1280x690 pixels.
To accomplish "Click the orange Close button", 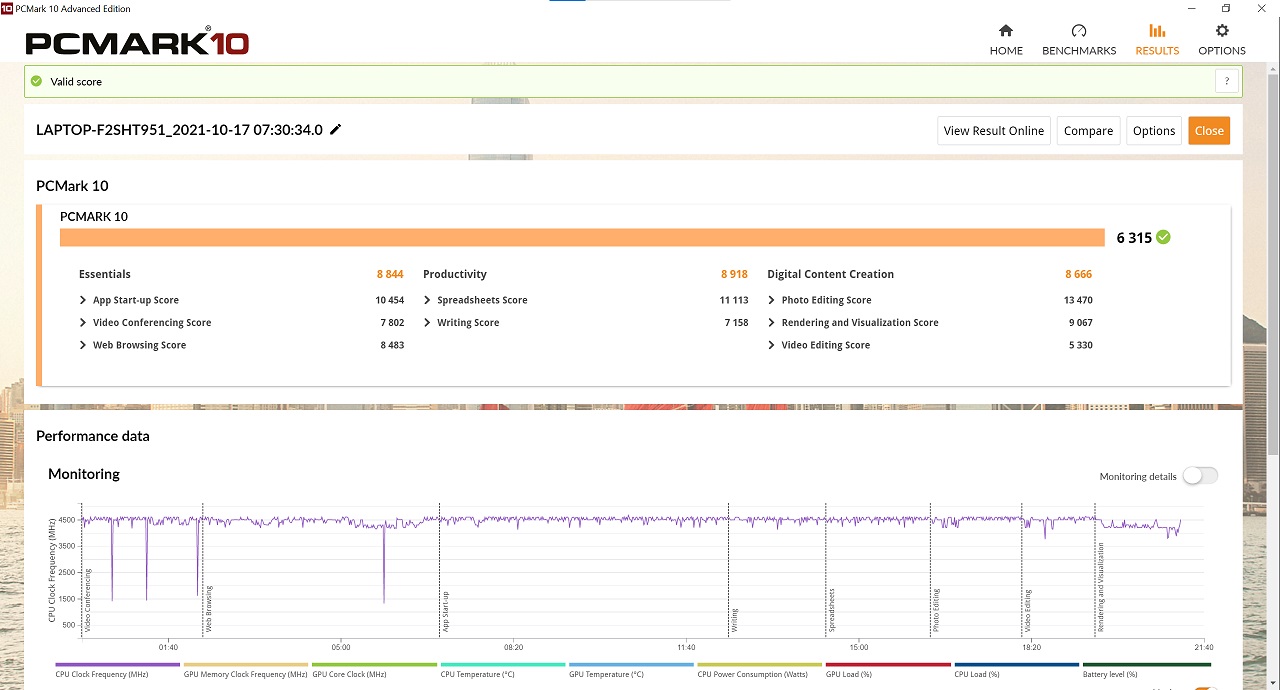I will tap(1208, 131).
